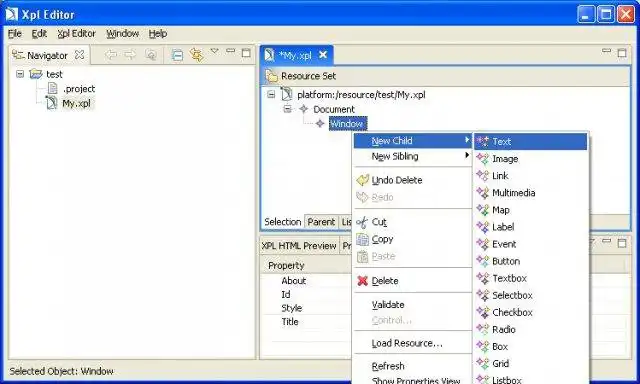This screenshot has width=640, height=384.
Task: Choose Validate from context menu
Action: pos(412,304)
